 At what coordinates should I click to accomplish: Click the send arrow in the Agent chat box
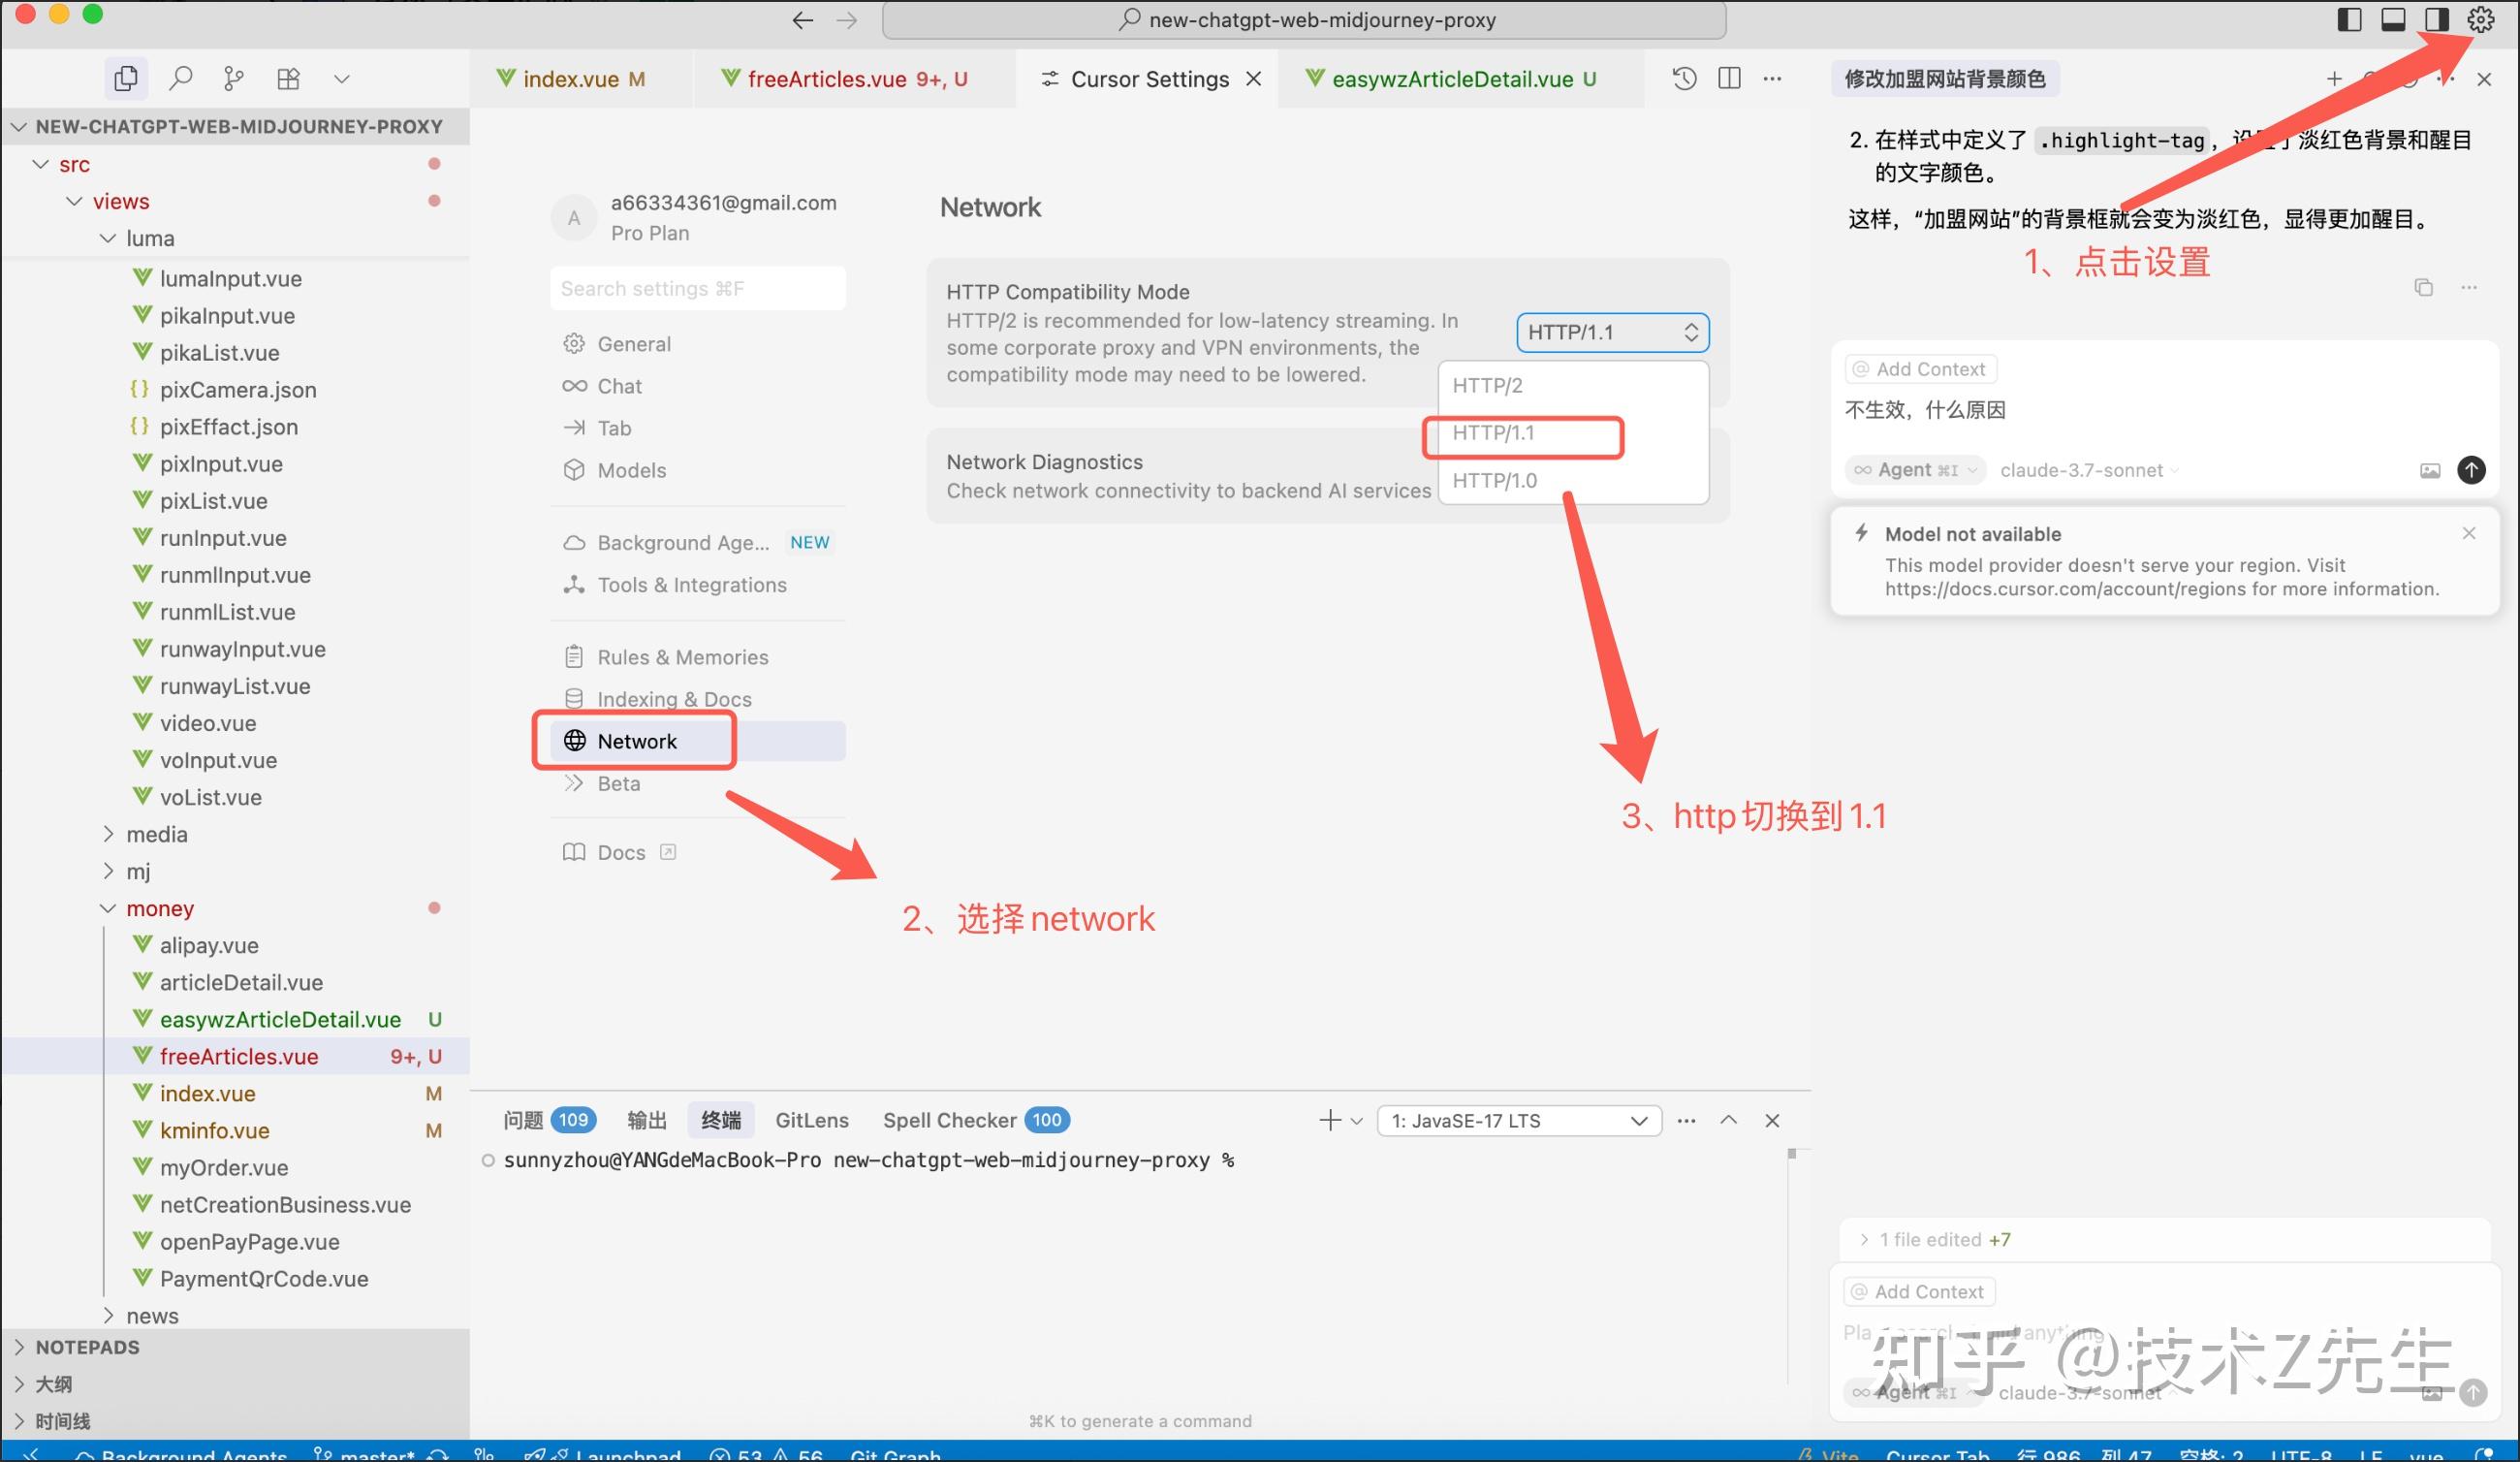coord(2471,470)
